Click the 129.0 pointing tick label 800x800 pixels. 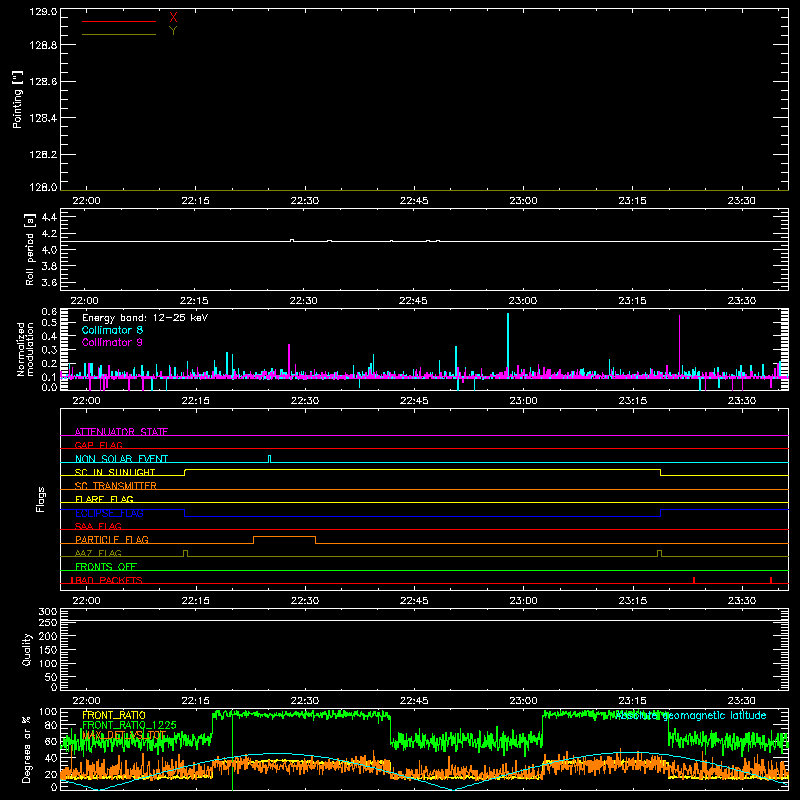point(43,12)
